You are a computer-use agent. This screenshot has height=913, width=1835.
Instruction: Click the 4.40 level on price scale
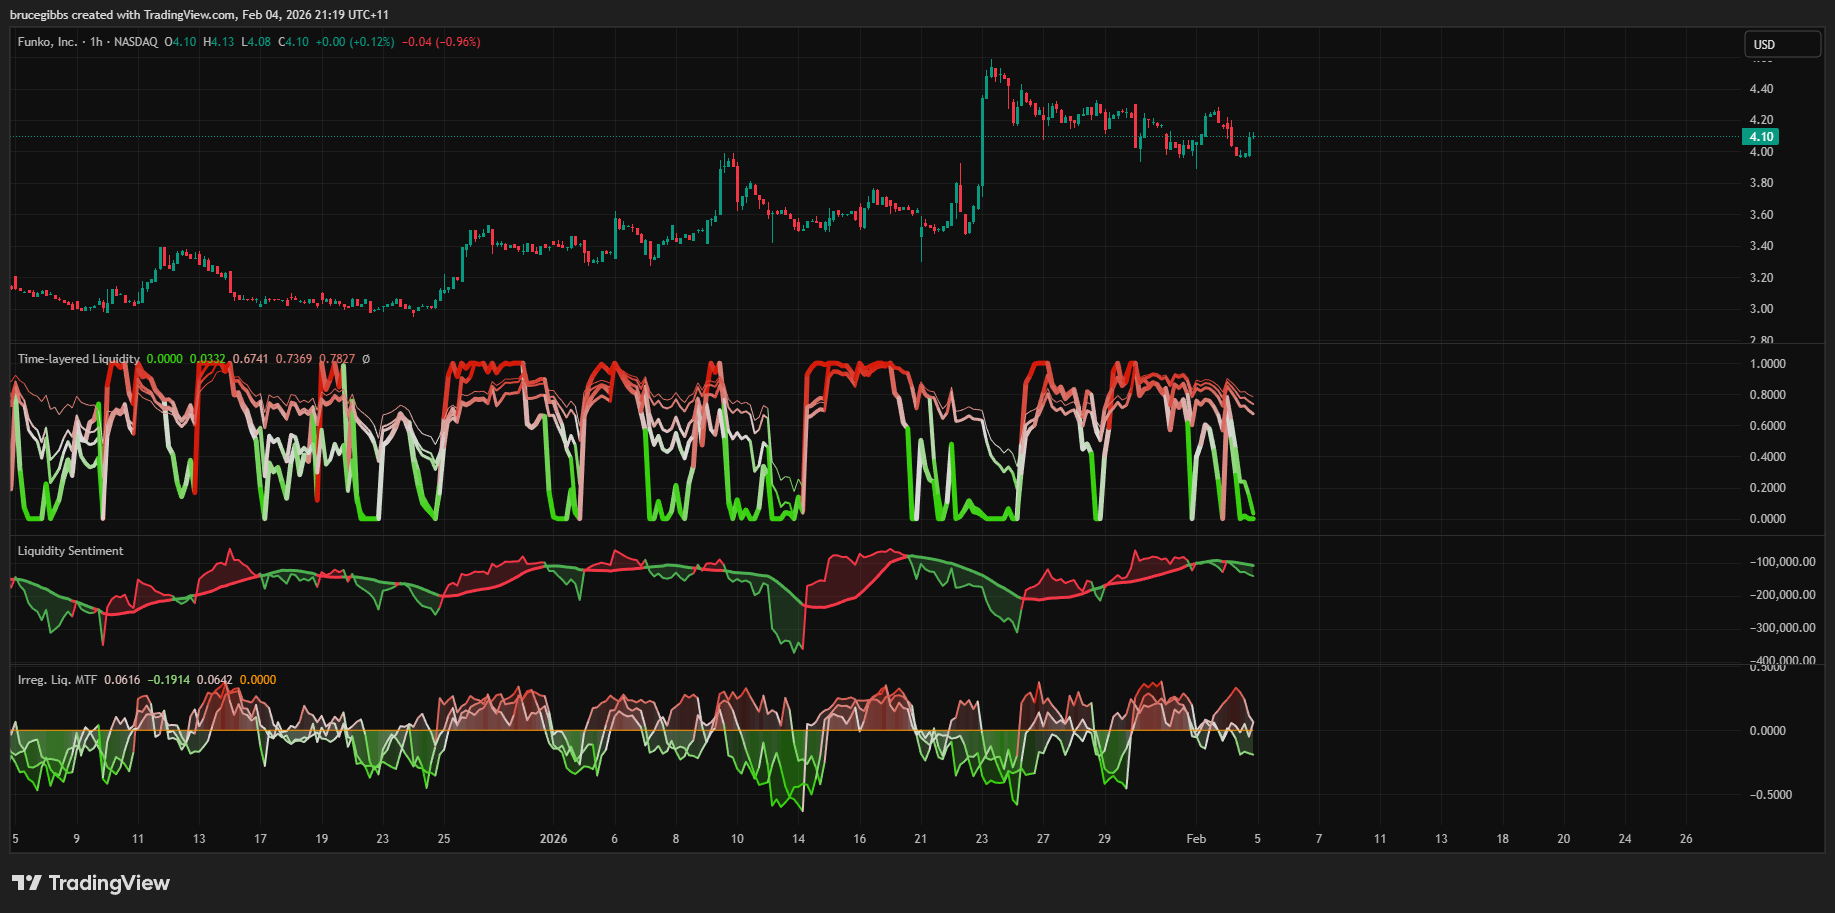(x=1761, y=89)
